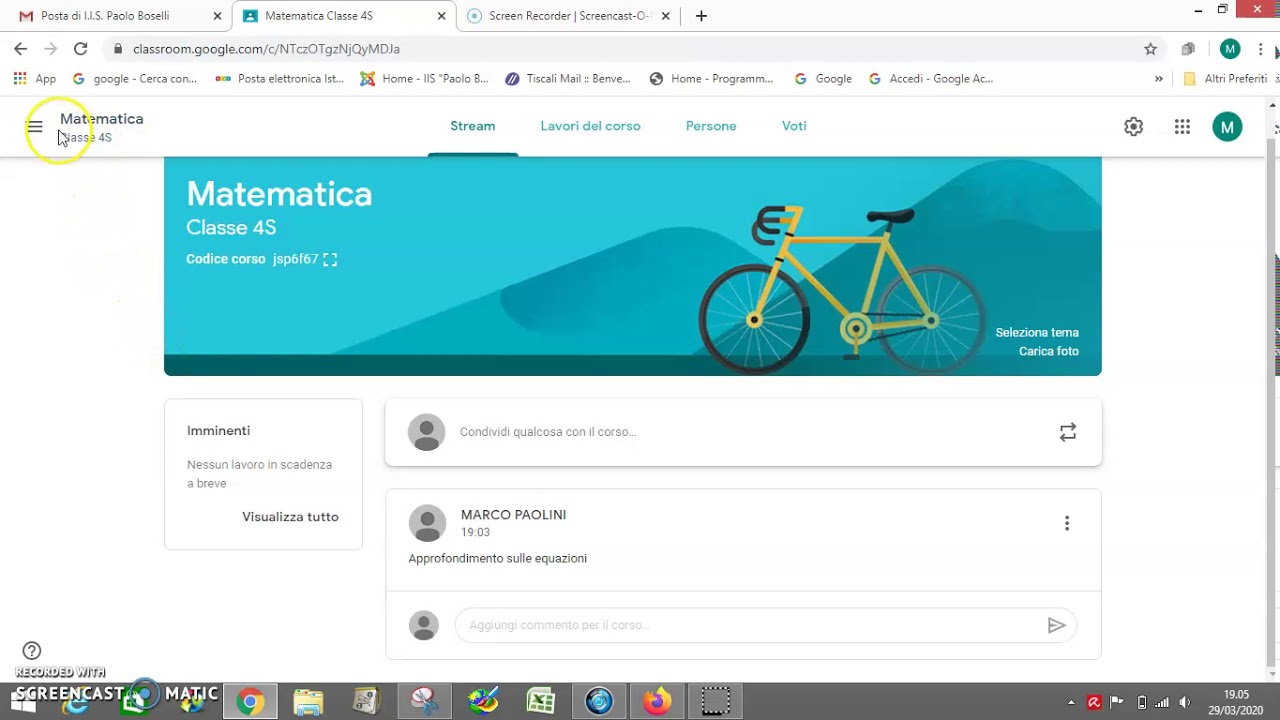
Task: Close the Matematica Classe 4S tab
Action: [441, 16]
